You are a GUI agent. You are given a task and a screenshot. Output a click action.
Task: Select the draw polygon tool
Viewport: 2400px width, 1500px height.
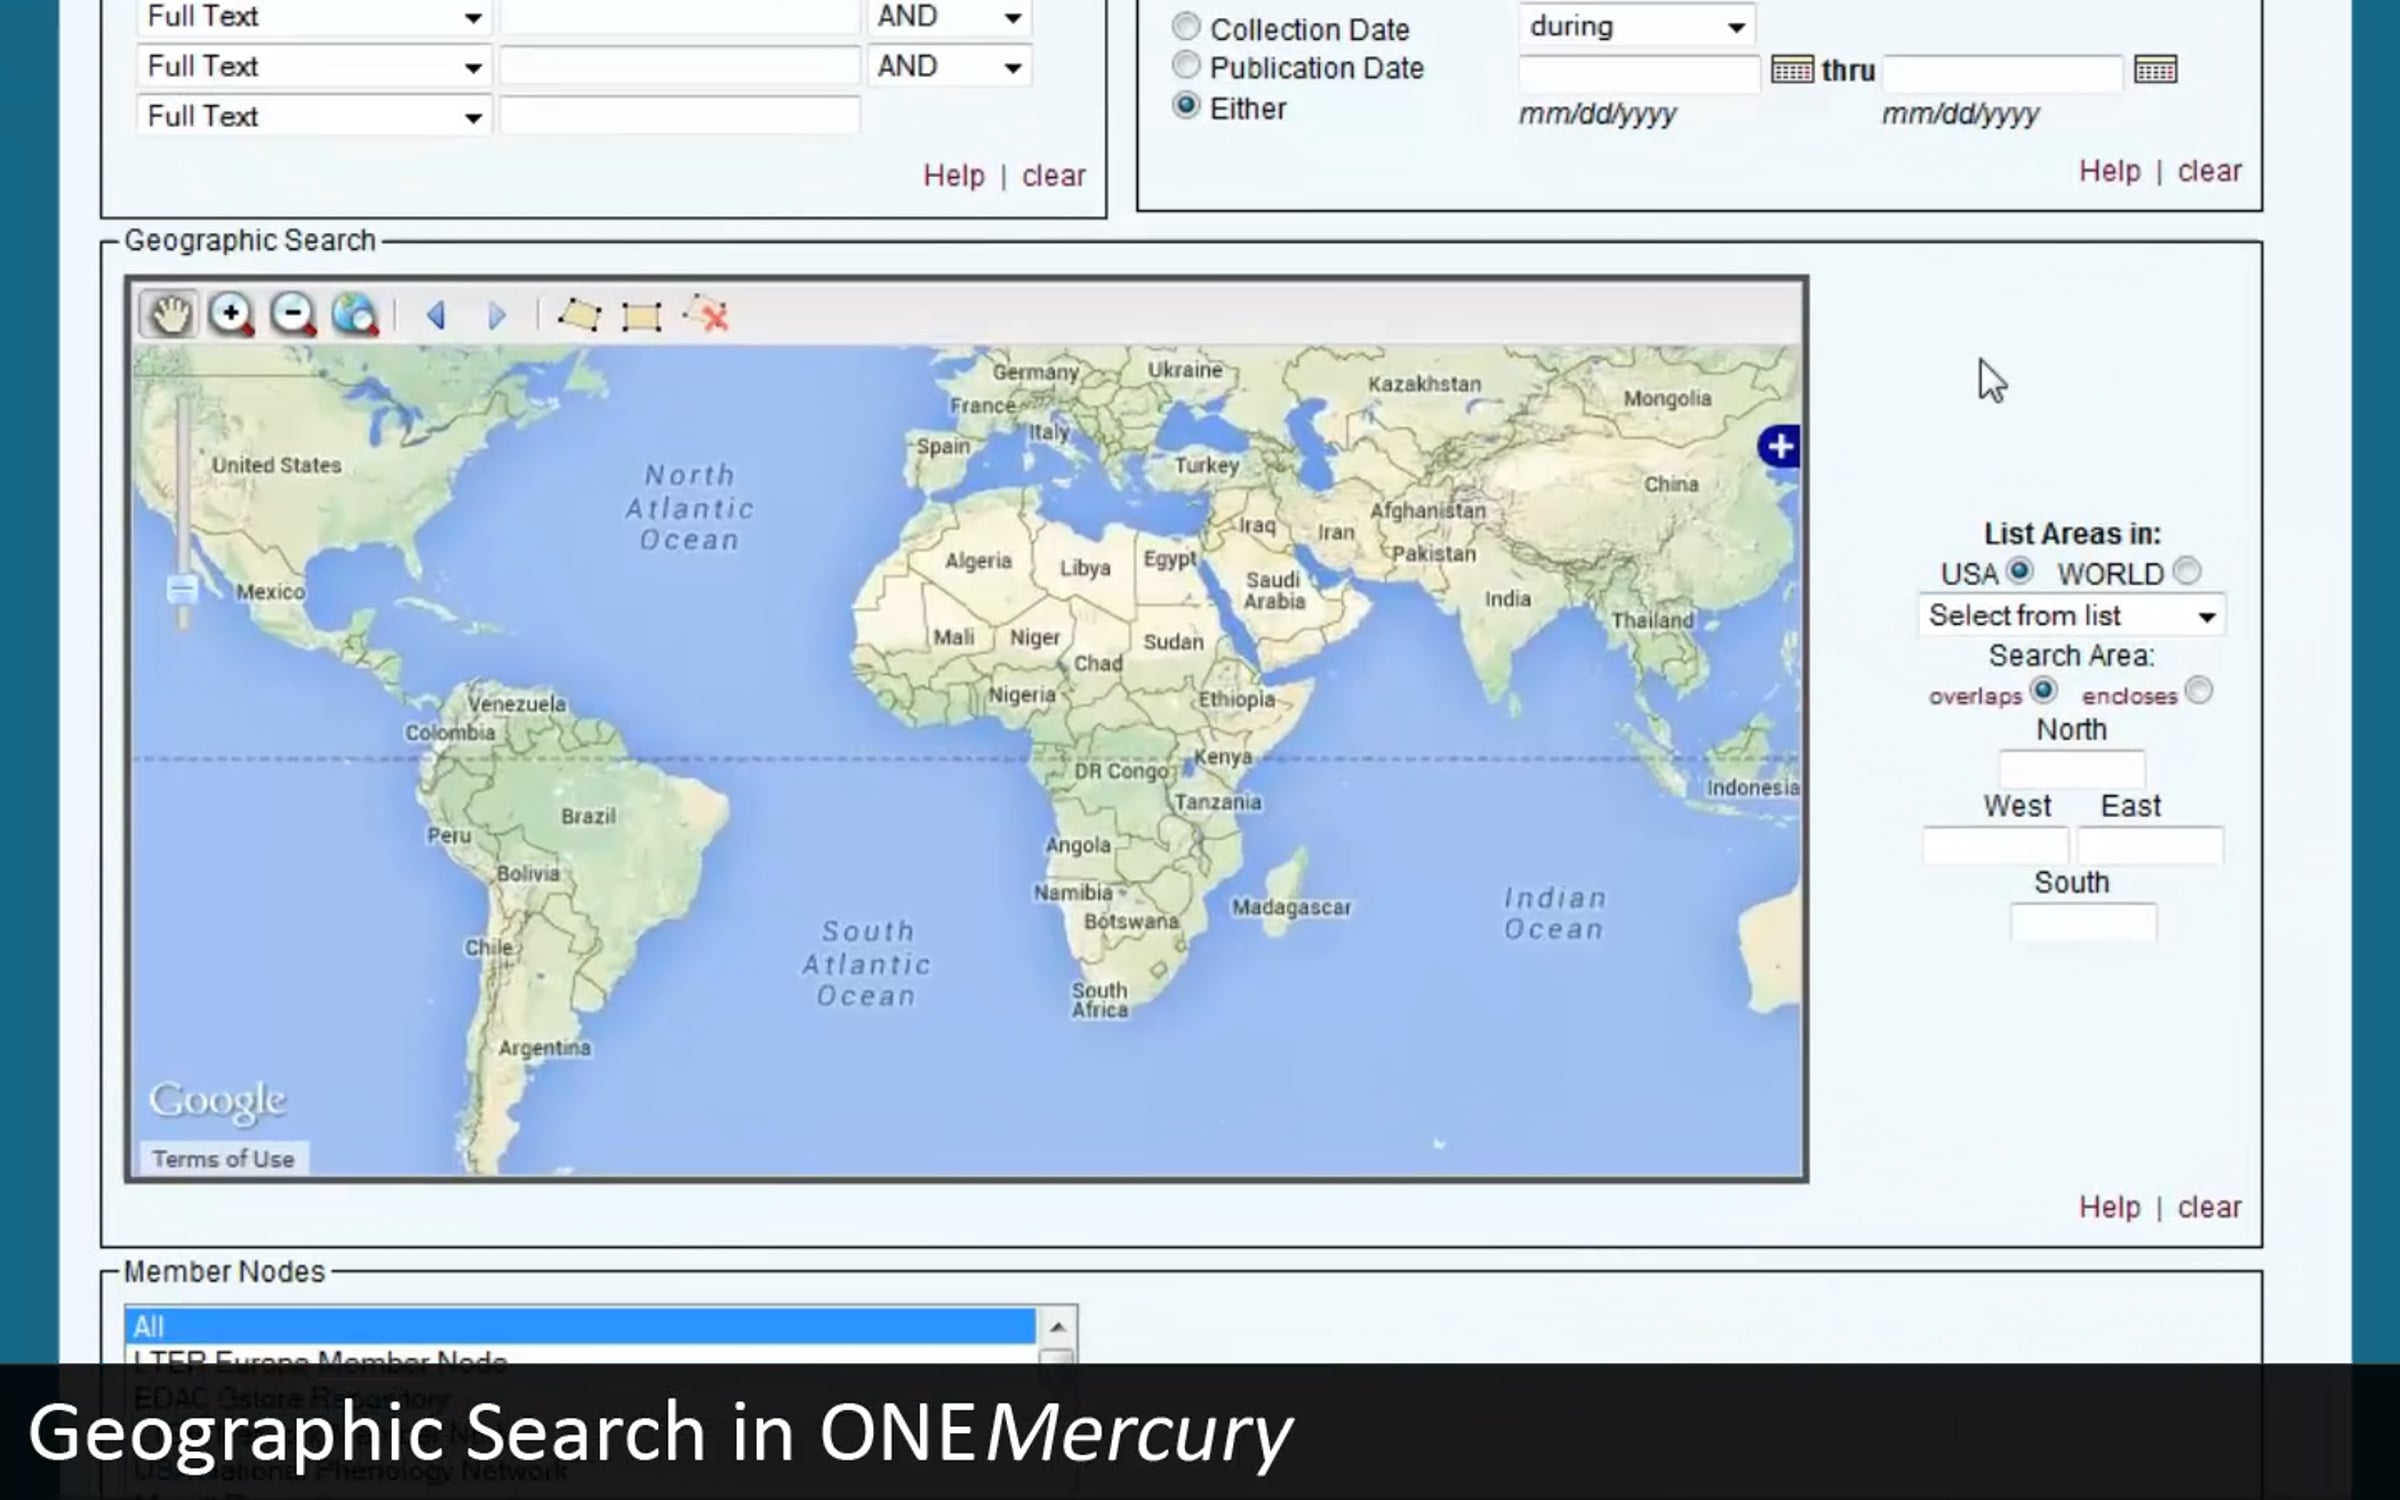[579, 315]
